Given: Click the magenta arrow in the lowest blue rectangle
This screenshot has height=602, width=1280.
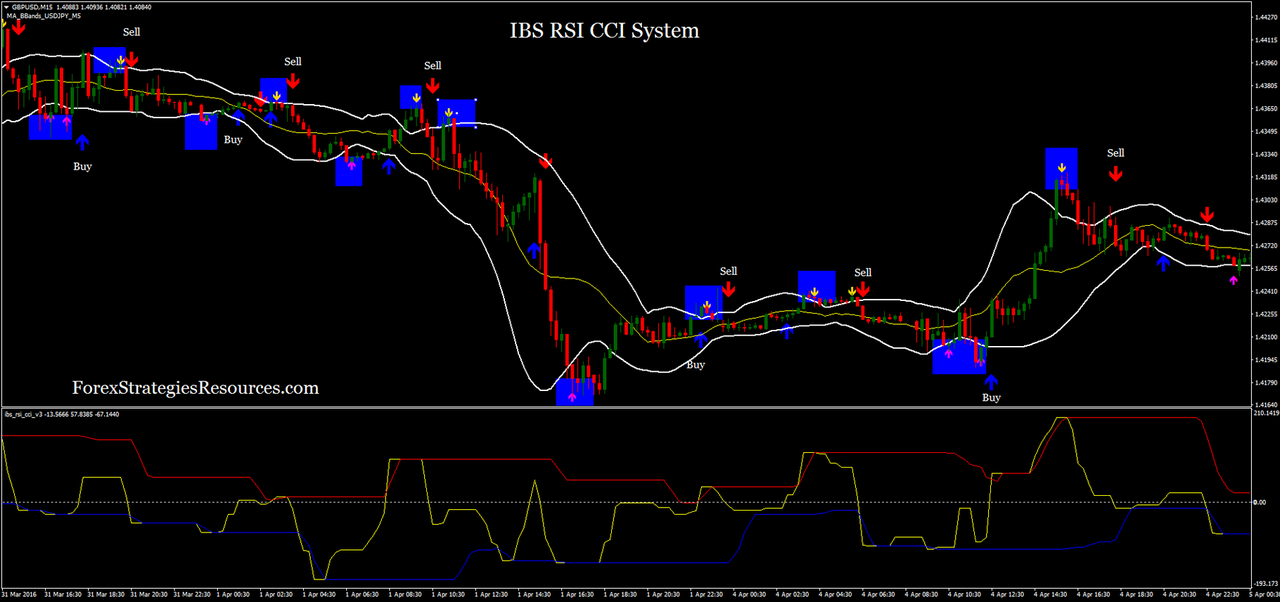Looking at the screenshot, I should point(573,396).
